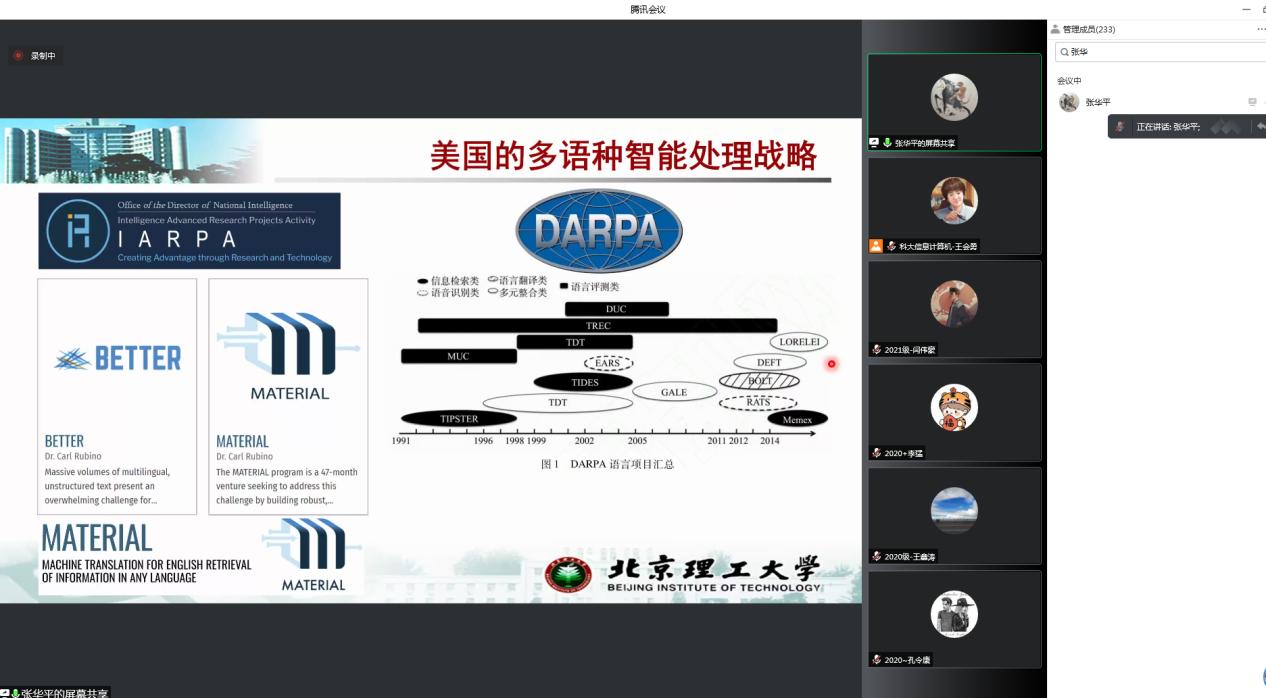Click the arrow icon on the speaking toast
This screenshot has width=1266, height=698.
(1261, 127)
